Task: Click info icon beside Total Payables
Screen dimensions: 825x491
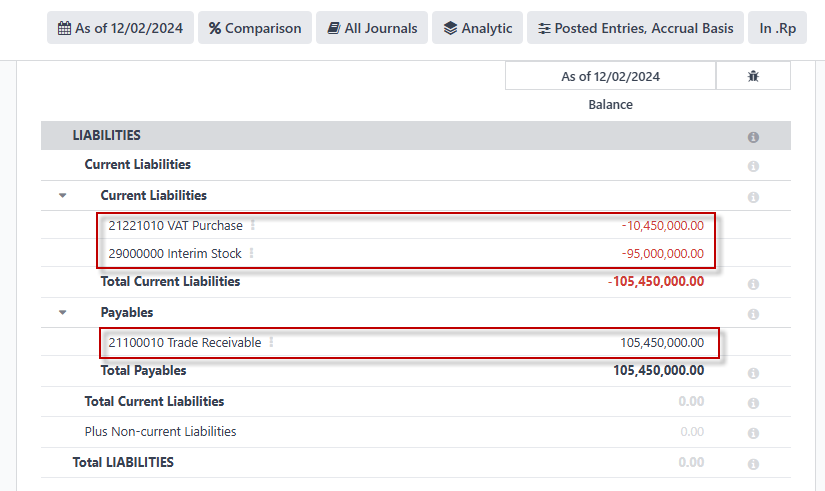Action: (753, 373)
